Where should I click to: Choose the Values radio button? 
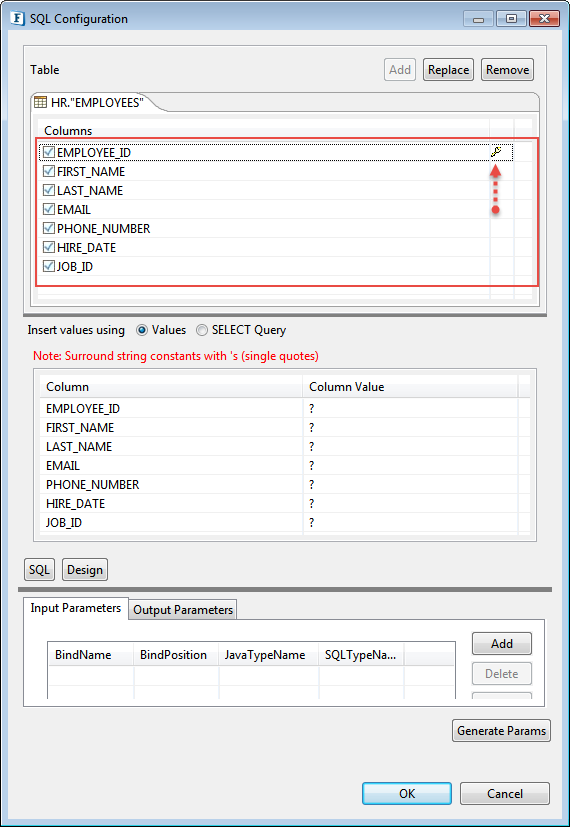[x=142, y=330]
